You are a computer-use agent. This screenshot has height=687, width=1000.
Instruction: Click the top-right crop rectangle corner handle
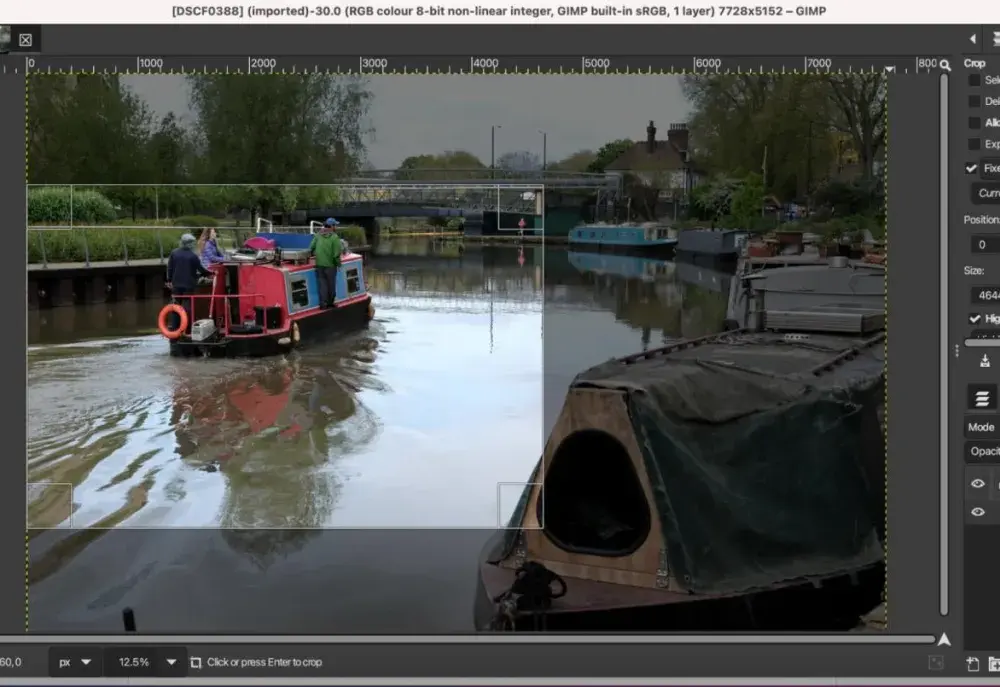tap(520, 207)
